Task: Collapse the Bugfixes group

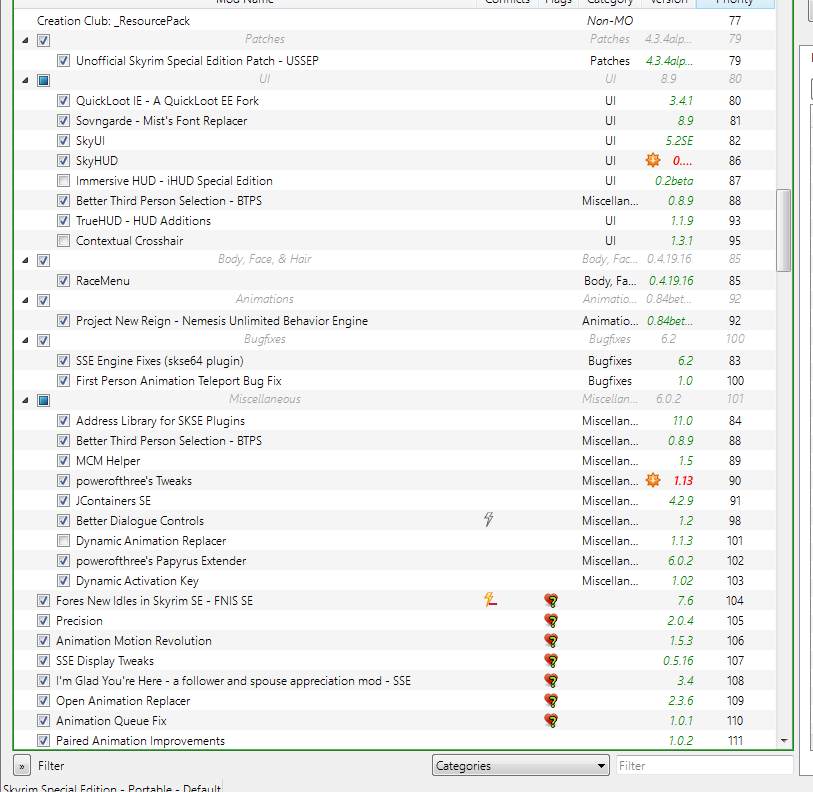Action: point(25,340)
